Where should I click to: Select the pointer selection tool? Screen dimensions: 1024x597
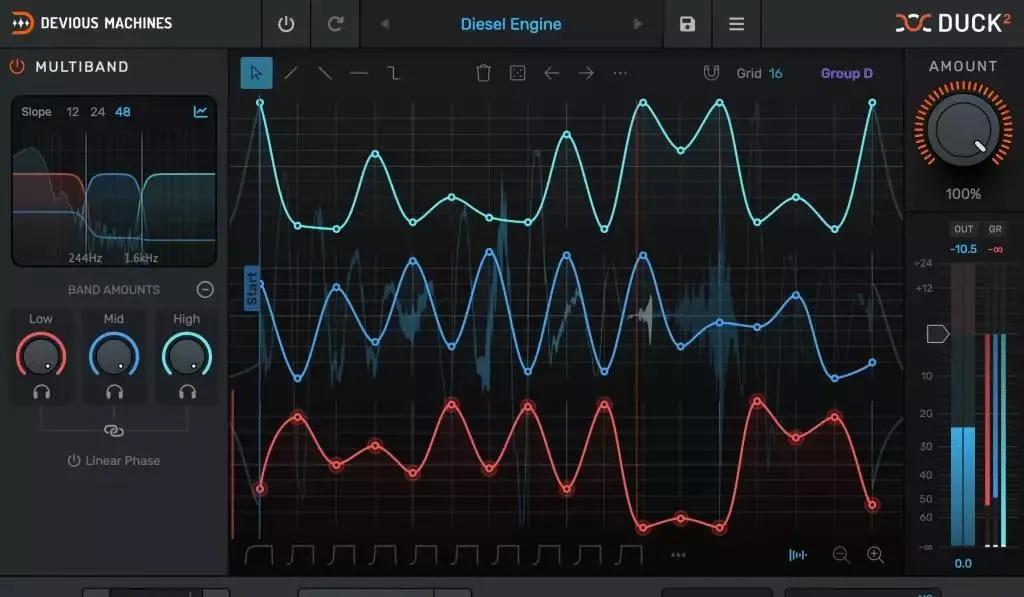point(256,73)
